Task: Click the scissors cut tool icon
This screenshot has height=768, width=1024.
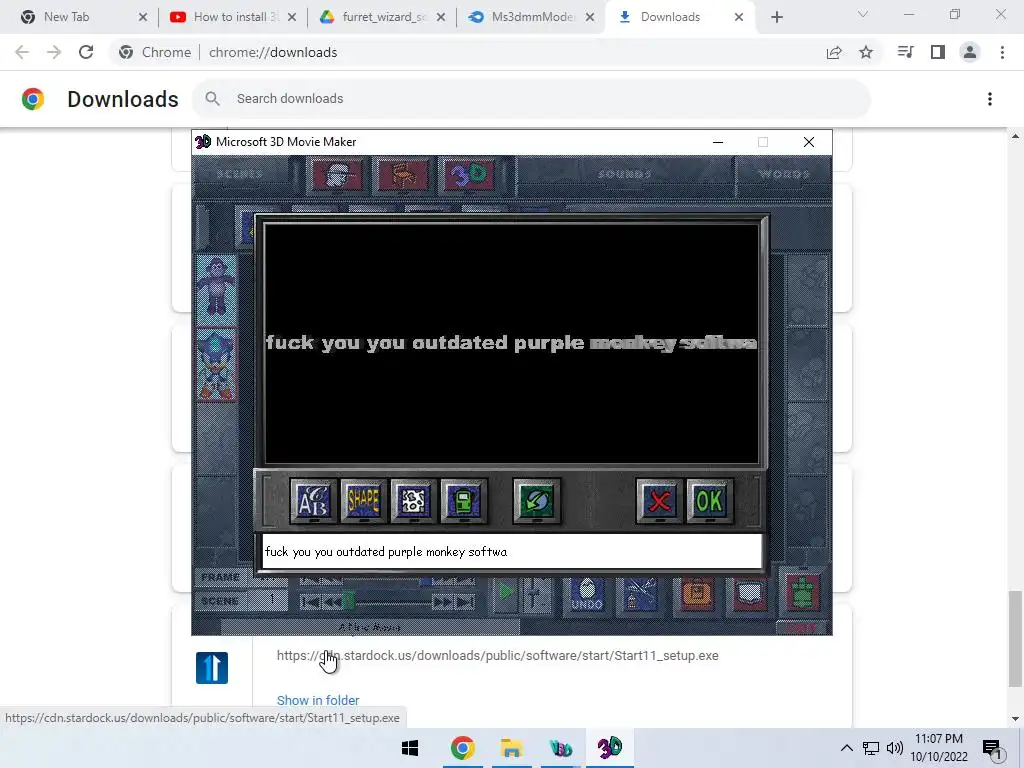Action: [639, 594]
